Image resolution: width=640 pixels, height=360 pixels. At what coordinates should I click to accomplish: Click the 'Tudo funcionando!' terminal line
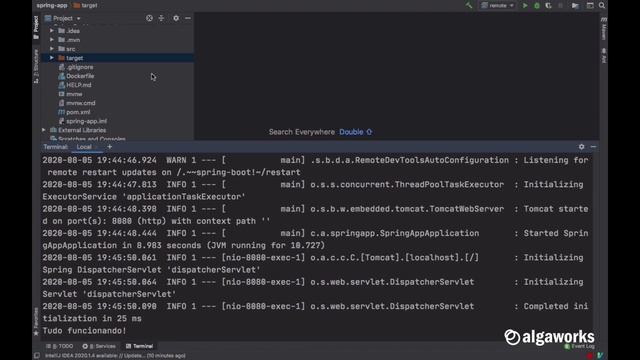click(x=84, y=331)
